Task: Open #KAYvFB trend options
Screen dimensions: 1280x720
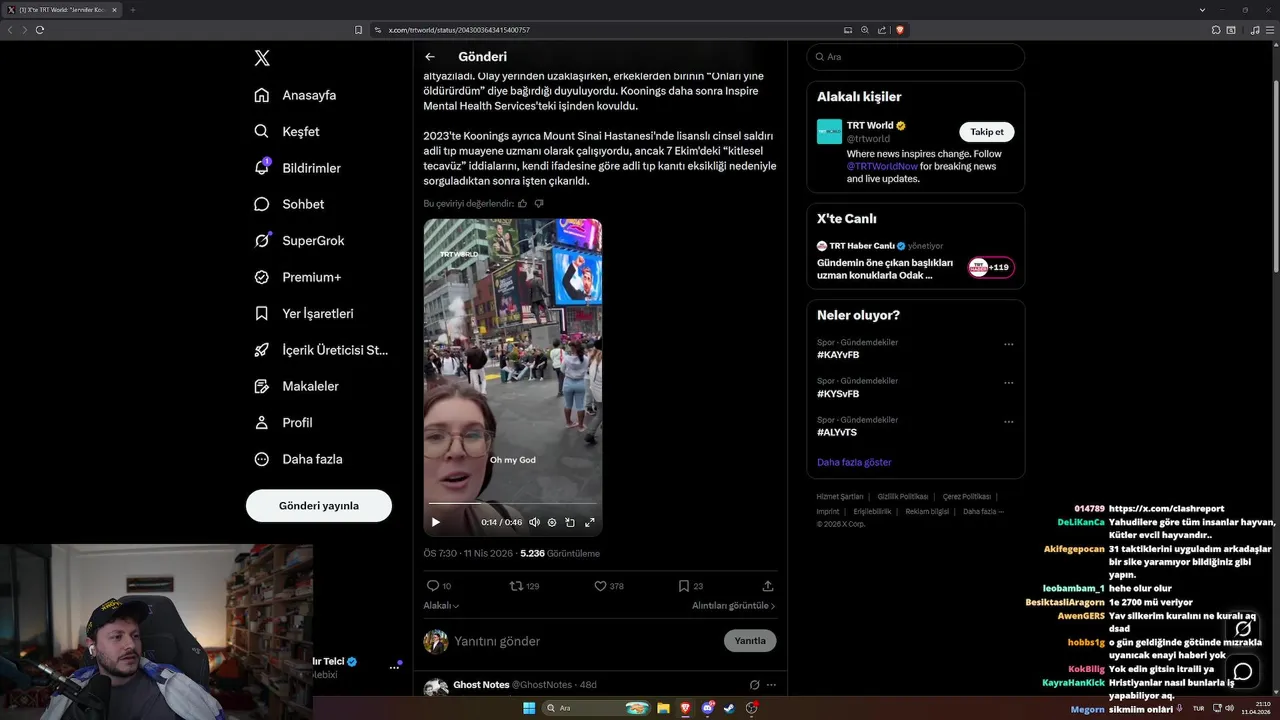Action: 1008,345
